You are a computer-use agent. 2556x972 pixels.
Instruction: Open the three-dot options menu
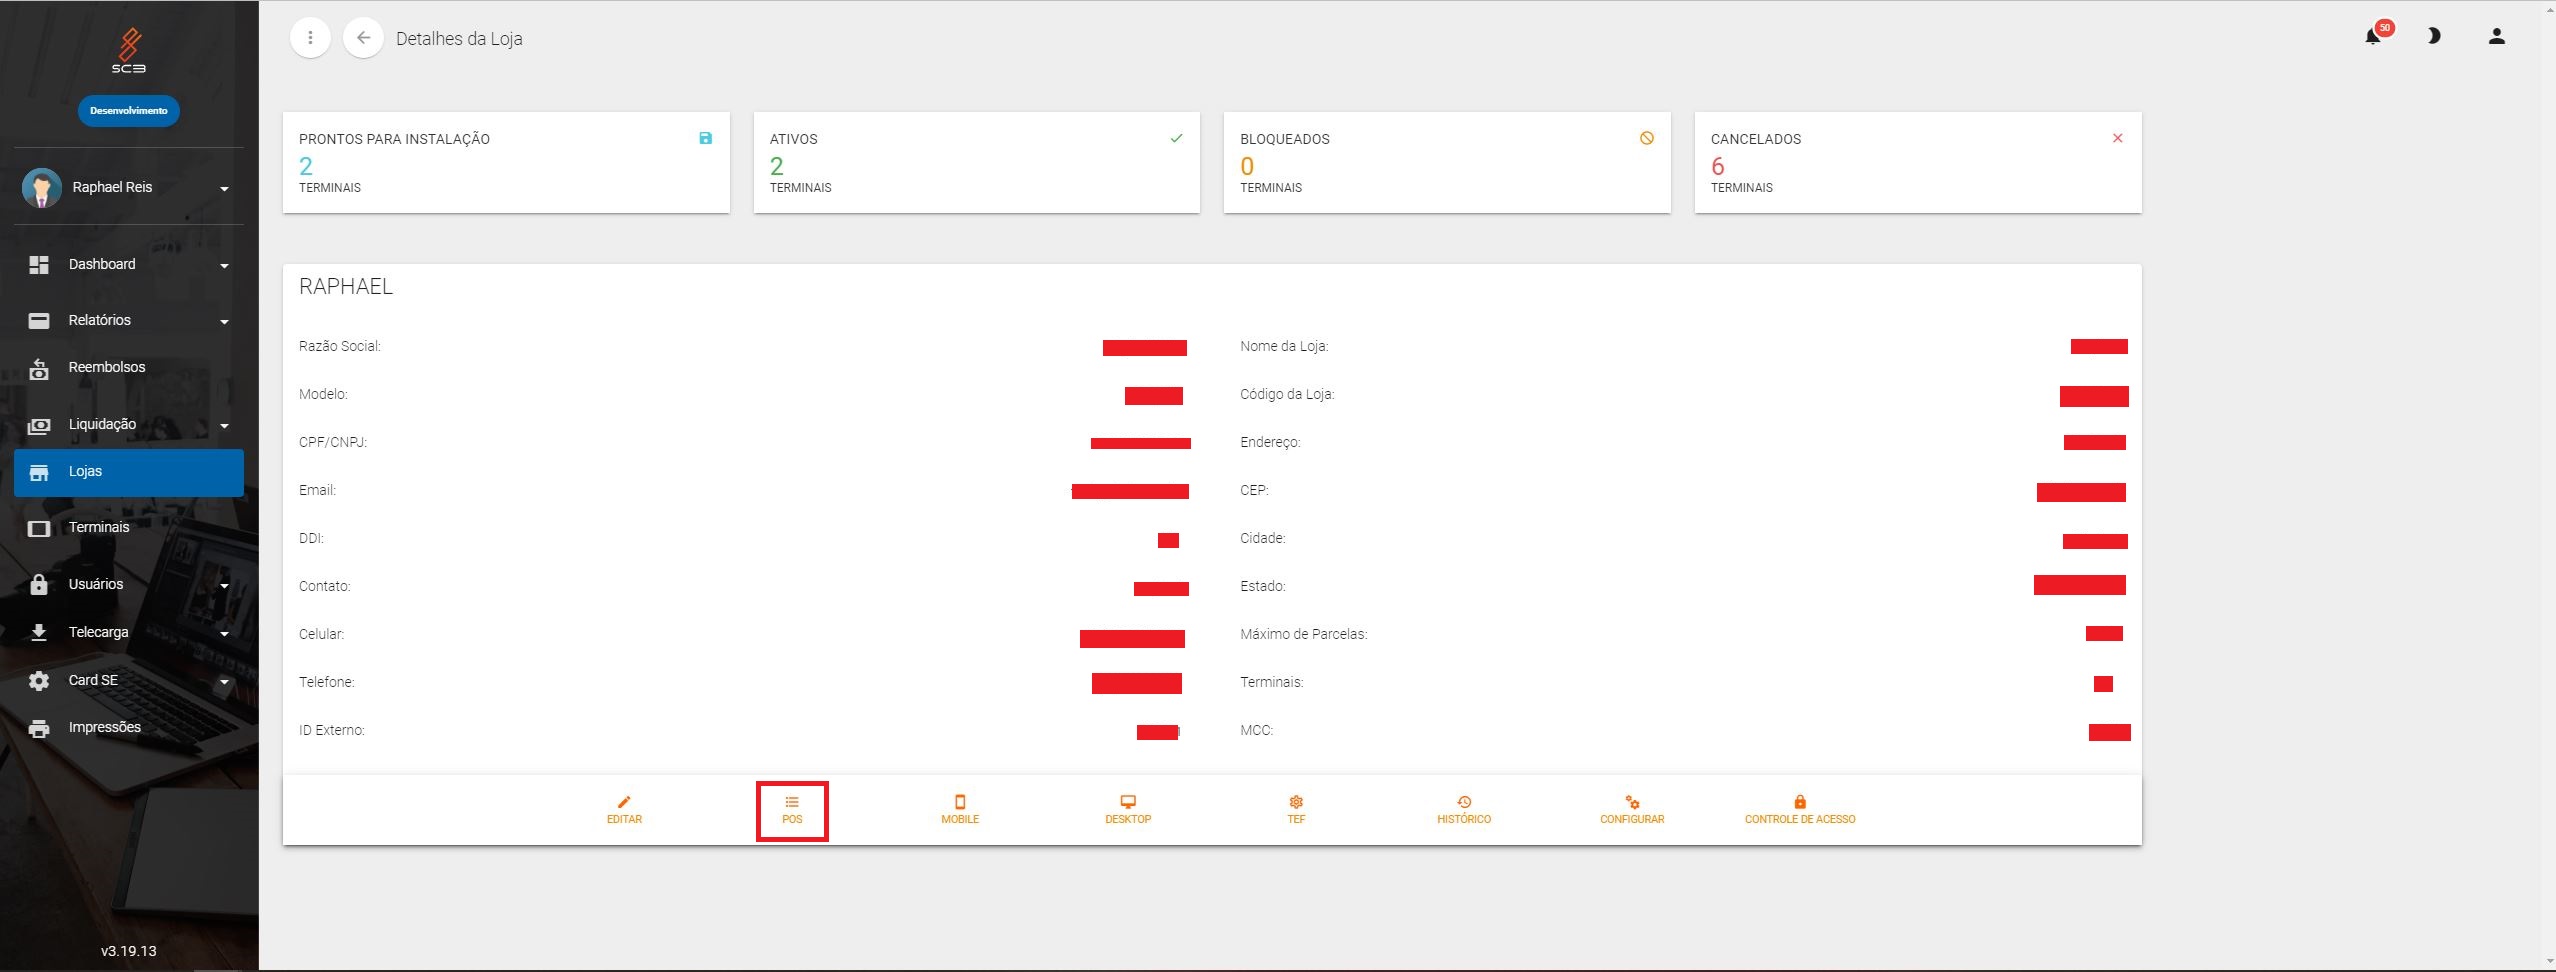310,38
